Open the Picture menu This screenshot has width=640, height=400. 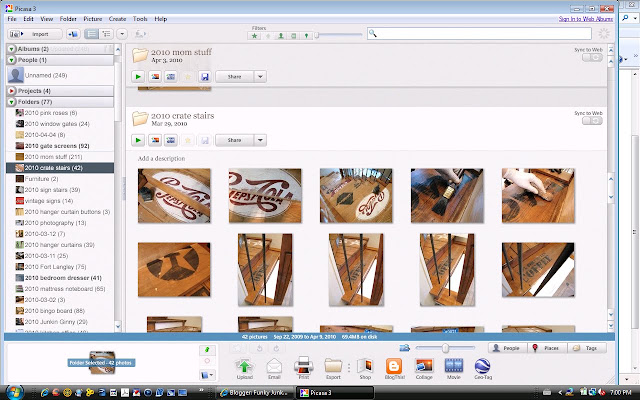pyautogui.click(x=93, y=19)
